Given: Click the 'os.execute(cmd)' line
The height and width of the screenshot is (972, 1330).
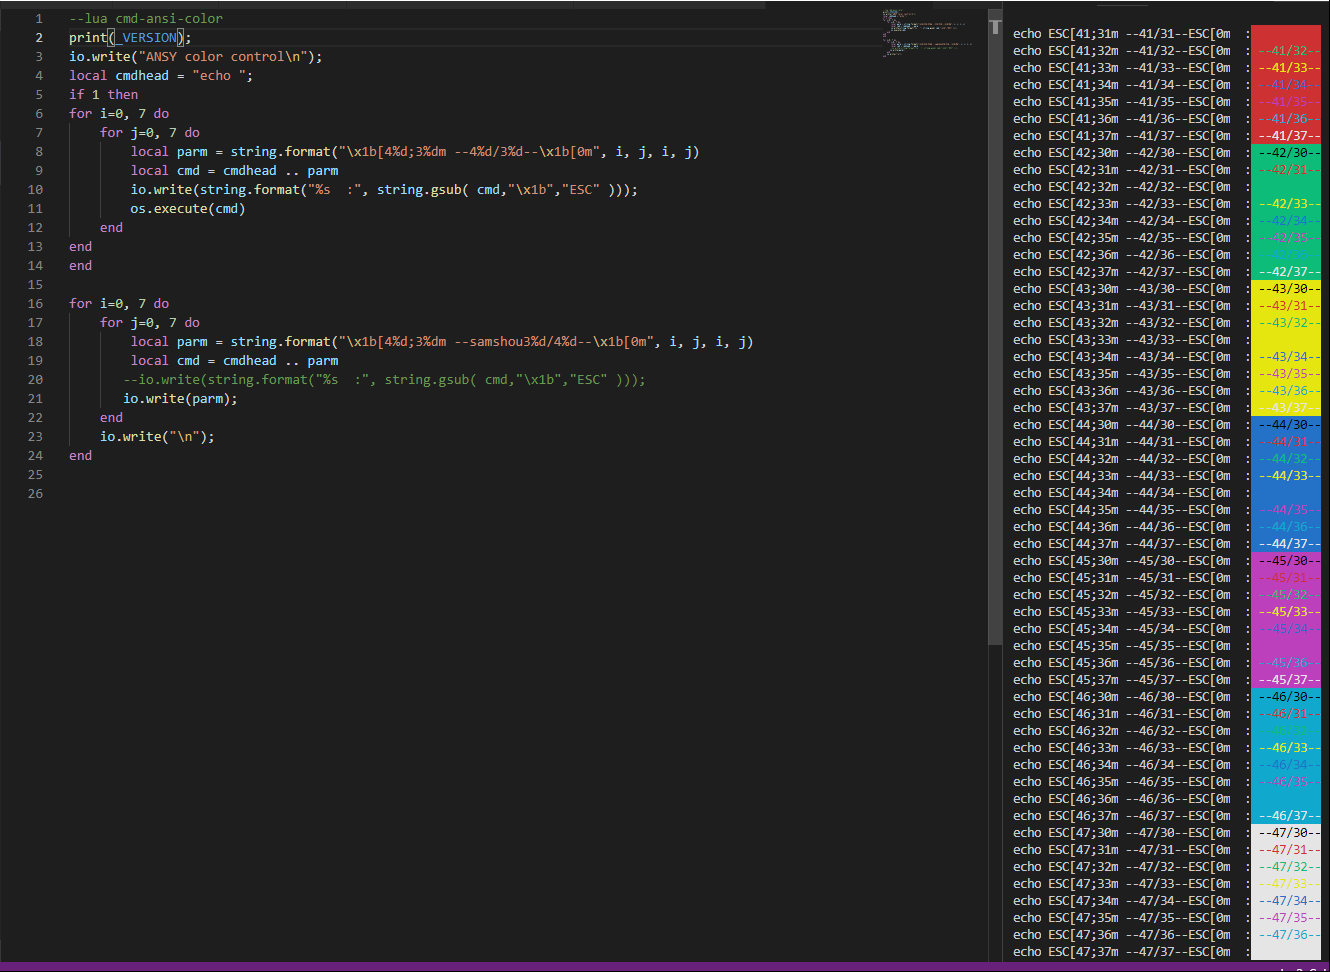Looking at the screenshot, I should tap(188, 209).
